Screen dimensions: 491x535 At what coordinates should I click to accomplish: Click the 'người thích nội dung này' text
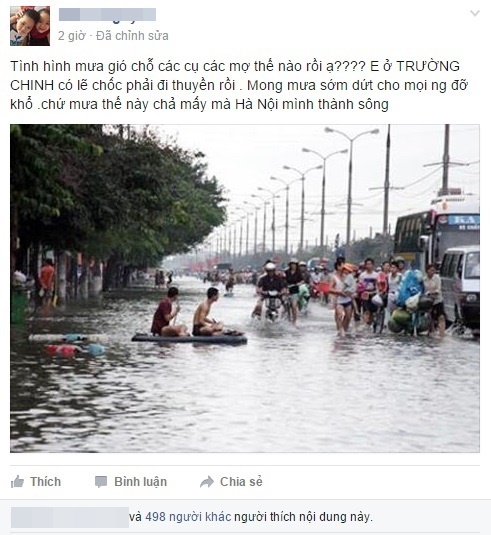click(303, 517)
